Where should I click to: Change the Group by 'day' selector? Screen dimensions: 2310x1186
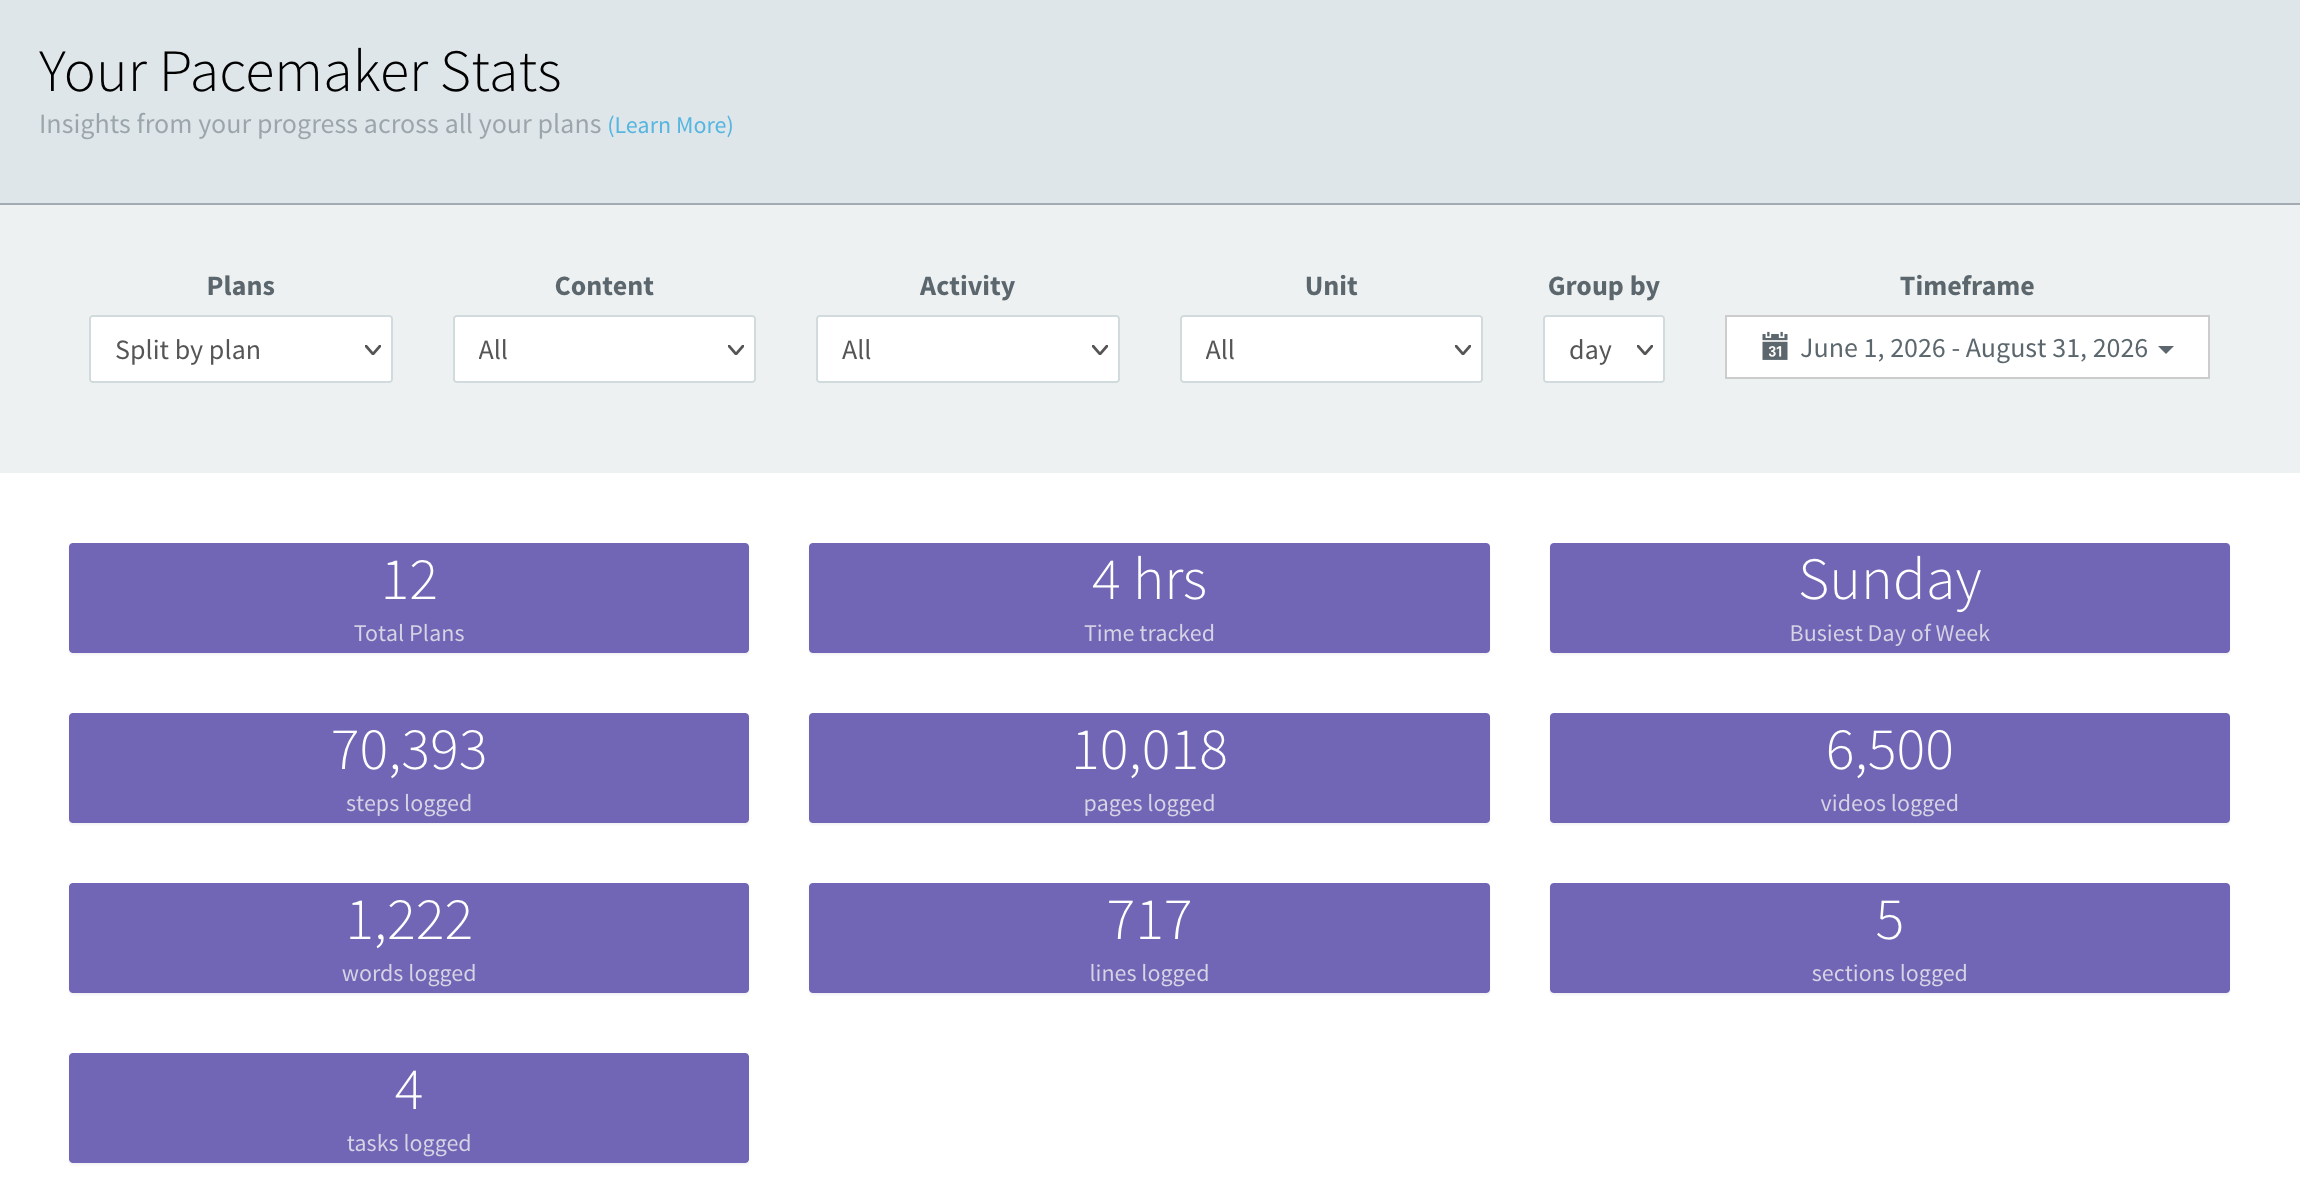tap(1604, 349)
